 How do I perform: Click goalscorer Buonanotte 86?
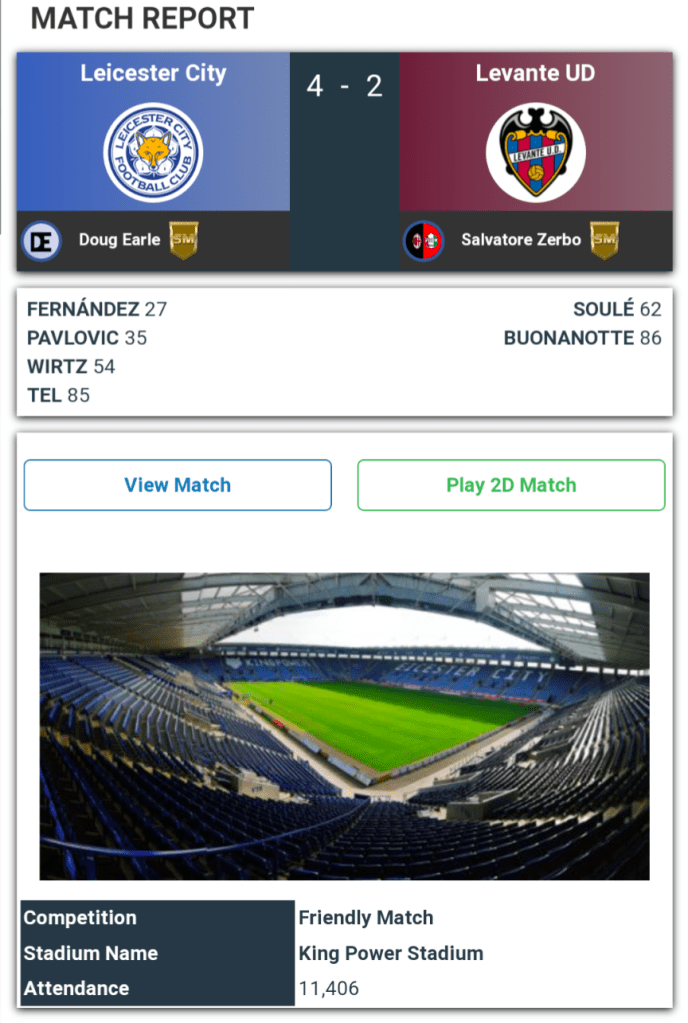coord(582,338)
